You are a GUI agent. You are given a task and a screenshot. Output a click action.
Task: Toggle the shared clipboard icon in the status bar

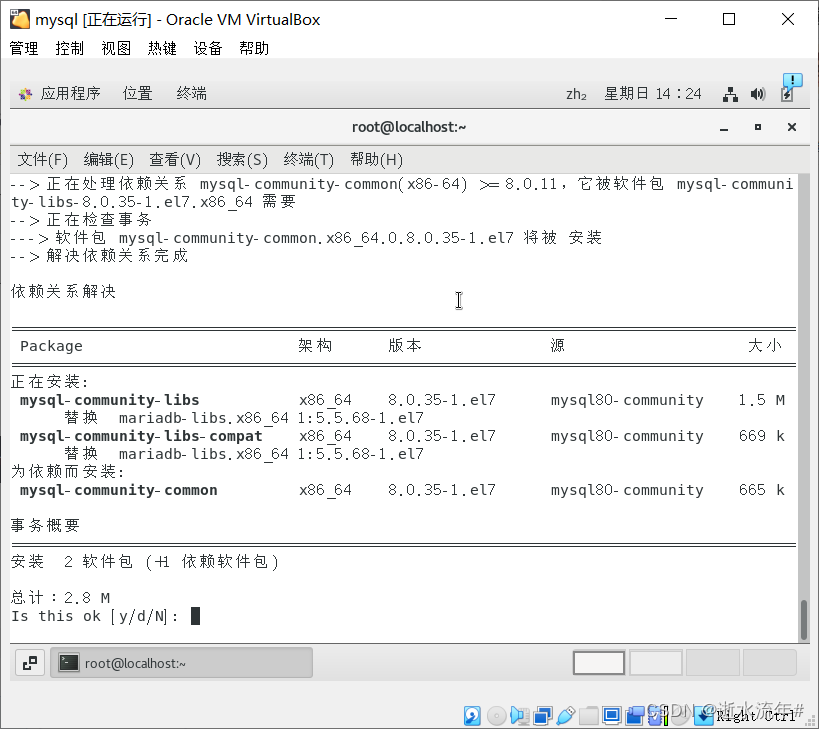point(636,715)
